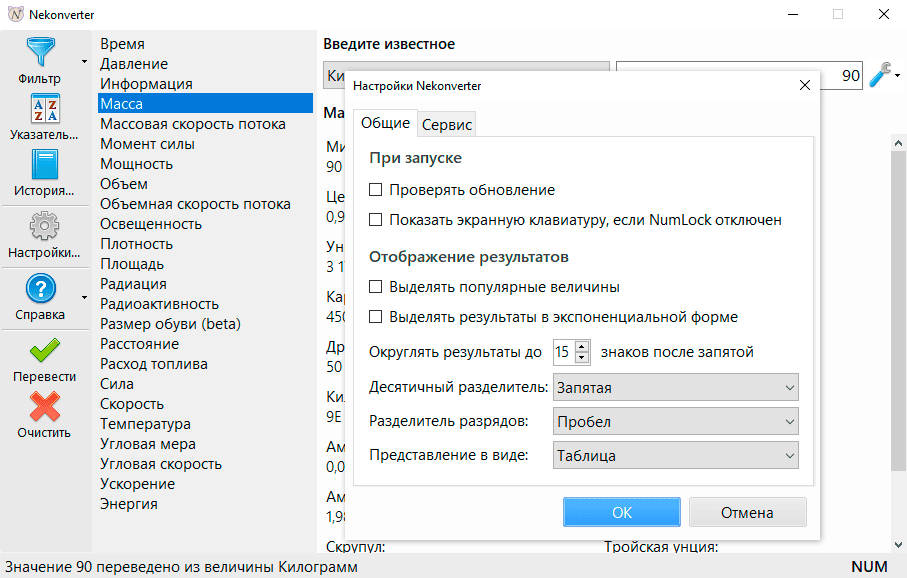Select Освещенность in the category list
The image size is (907, 578).
pos(151,224)
